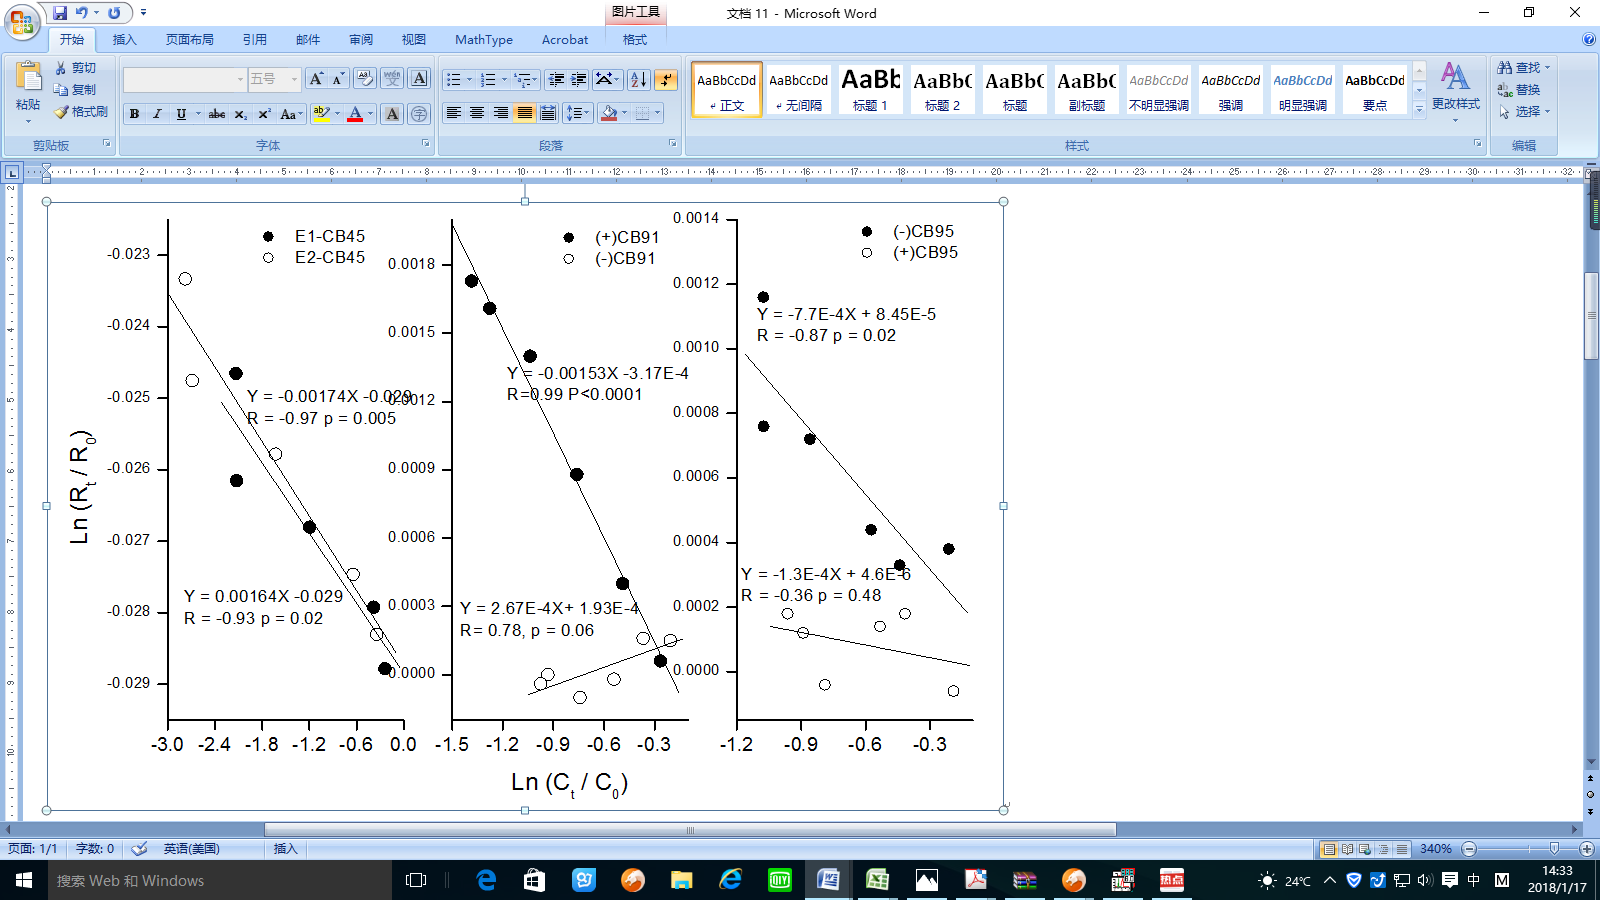The height and width of the screenshot is (900, 1600).
Task: Apply the Center alignment icon
Action: 477,113
